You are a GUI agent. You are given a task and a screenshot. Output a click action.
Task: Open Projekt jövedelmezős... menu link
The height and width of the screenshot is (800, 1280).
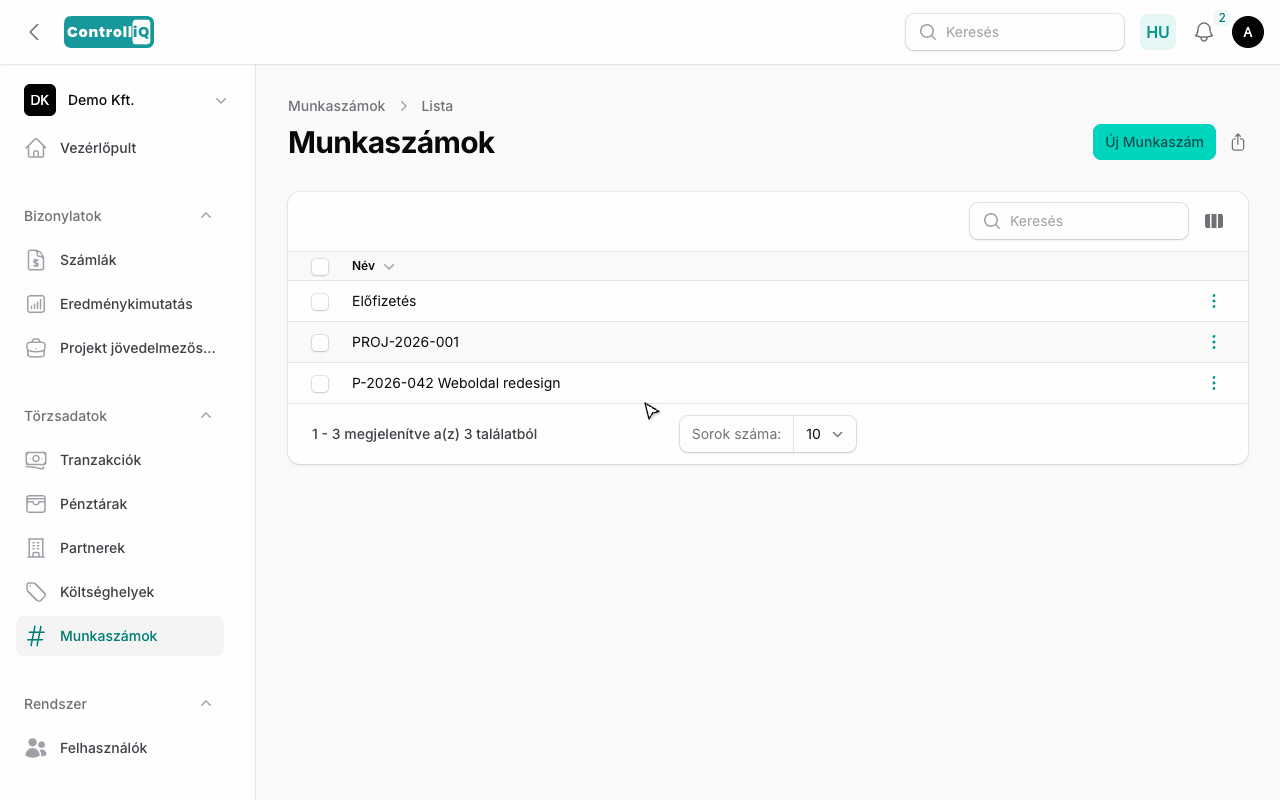tap(120, 348)
